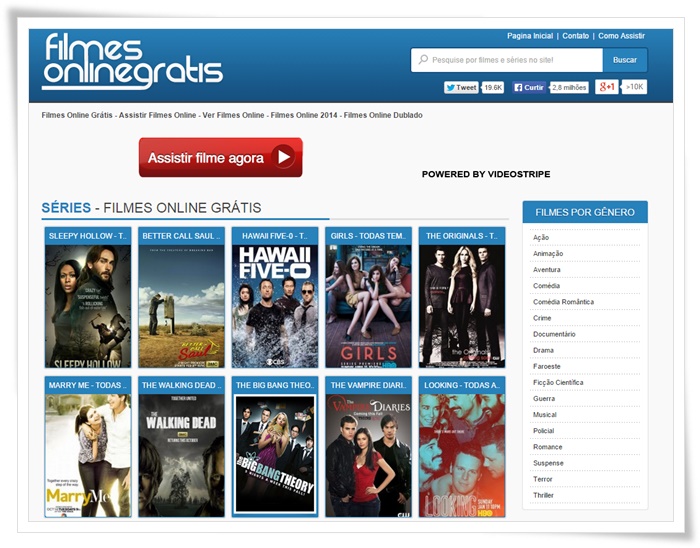Open The Originals poster
The image size is (700, 548).
point(462,306)
